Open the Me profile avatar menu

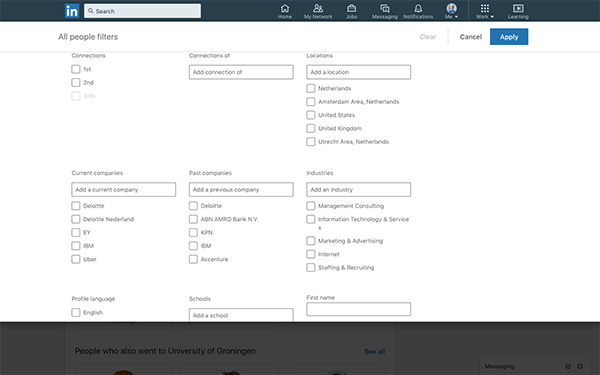pos(452,11)
